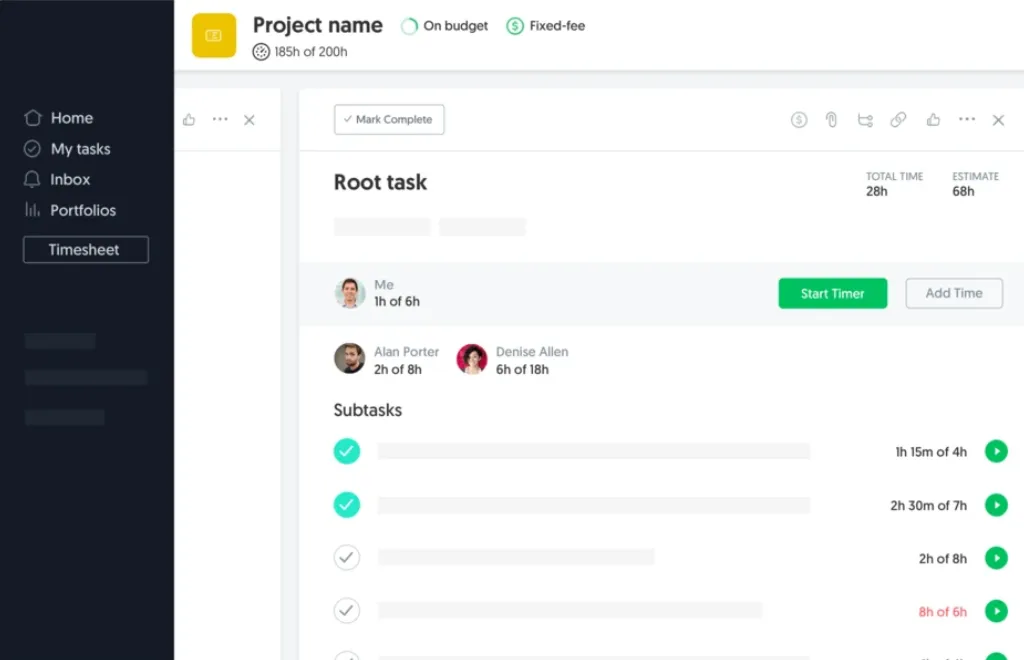Like the Root task with thumbs-up

point(933,120)
